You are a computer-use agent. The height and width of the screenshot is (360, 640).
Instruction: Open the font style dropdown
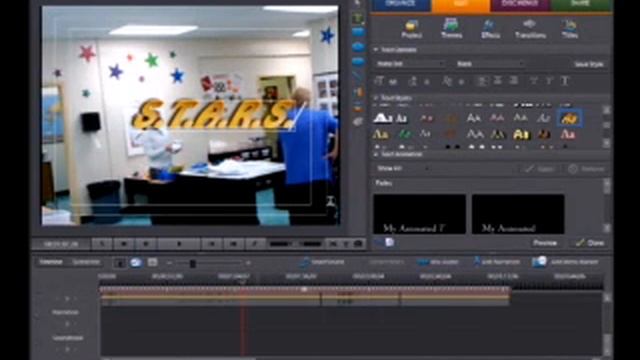coord(489,64)
